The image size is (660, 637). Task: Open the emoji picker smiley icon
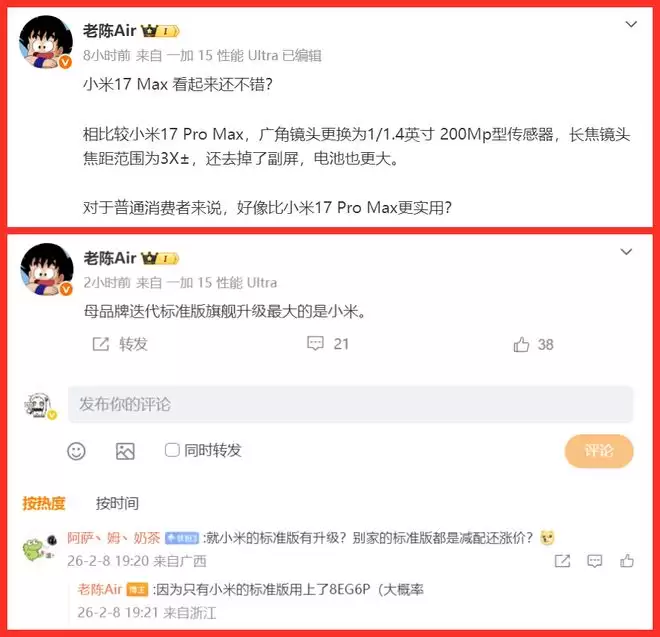(x=76, y=451)
